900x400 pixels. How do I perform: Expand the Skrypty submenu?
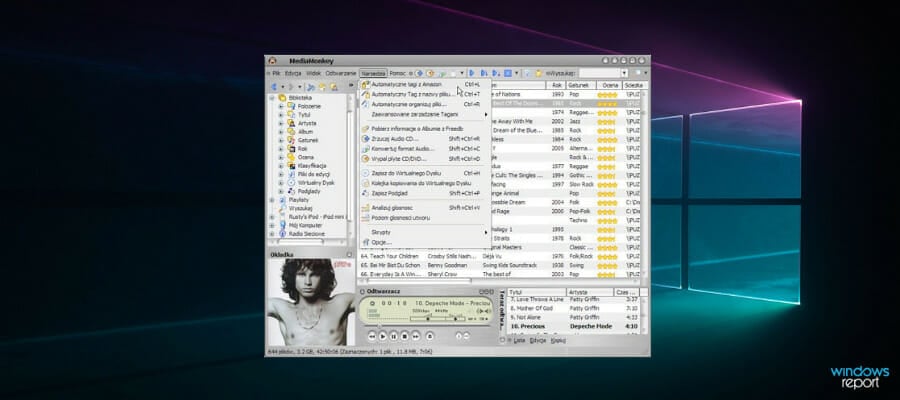tap(425, 232)
